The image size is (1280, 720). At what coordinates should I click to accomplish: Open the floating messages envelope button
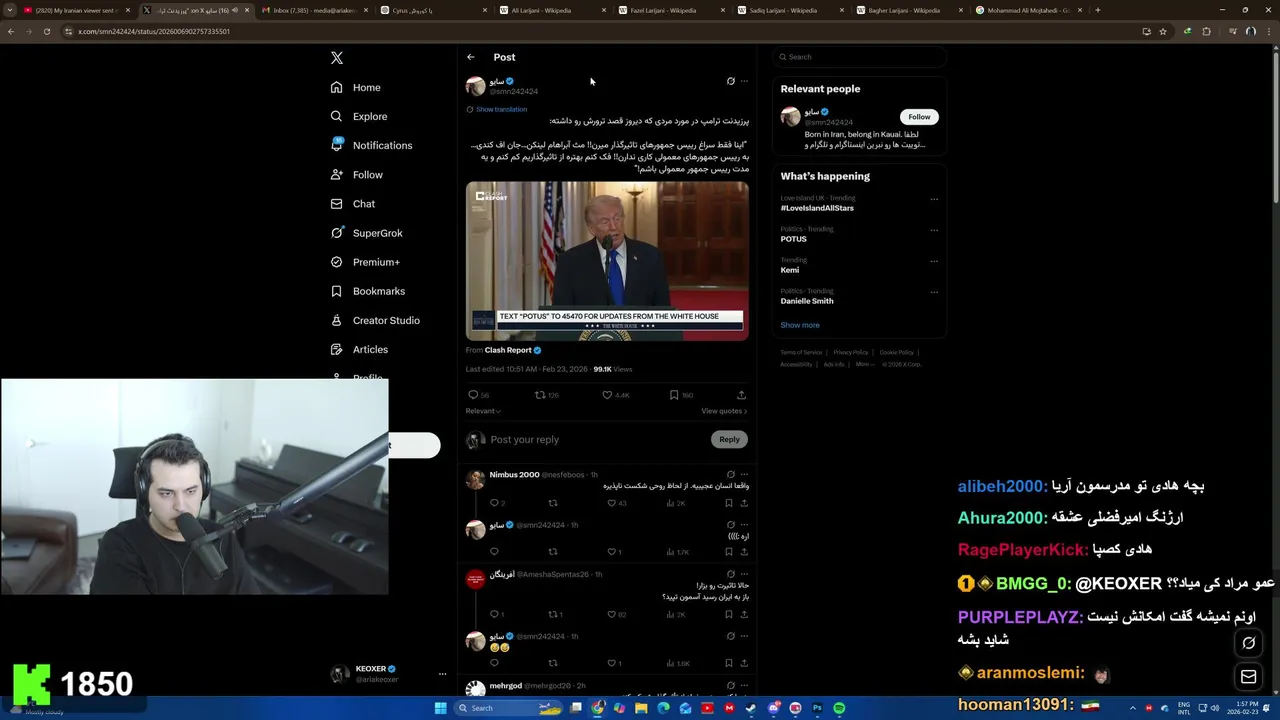click(x=1248, y=677)
